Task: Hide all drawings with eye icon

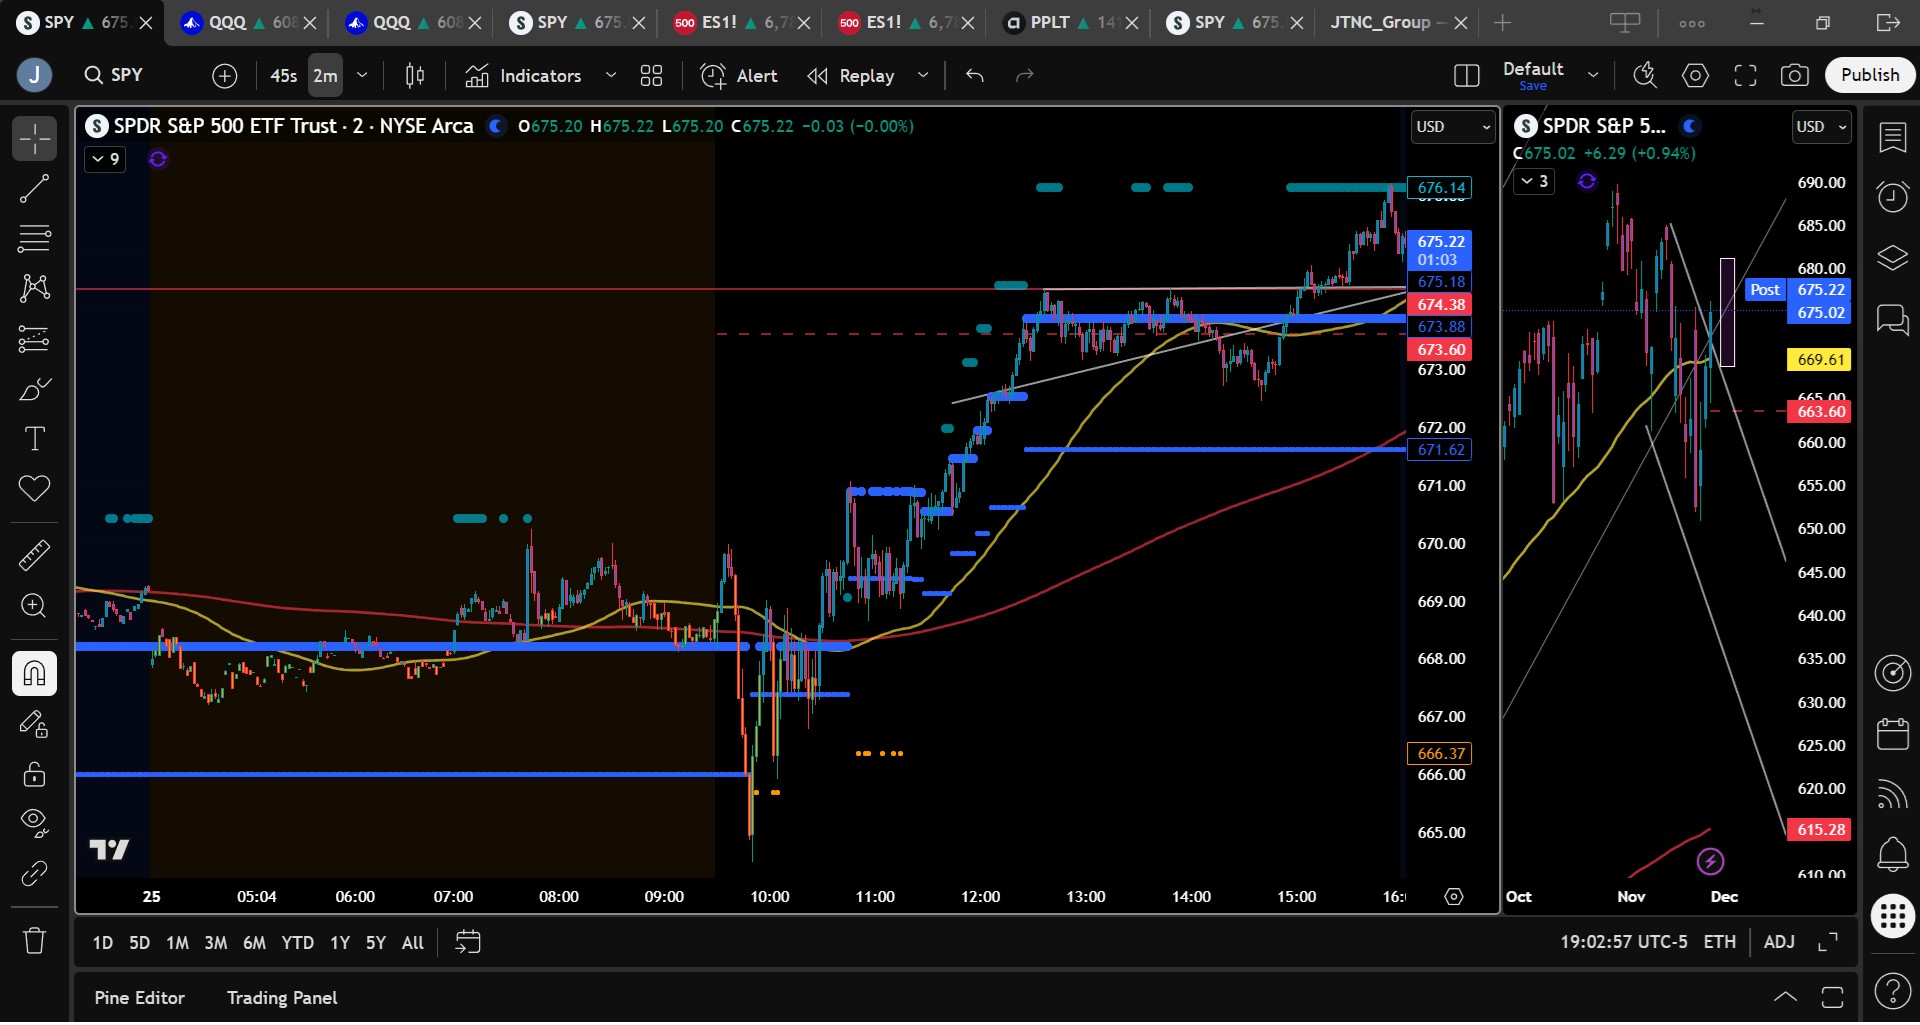Action: pyautogui.click(x=34, y=823)
